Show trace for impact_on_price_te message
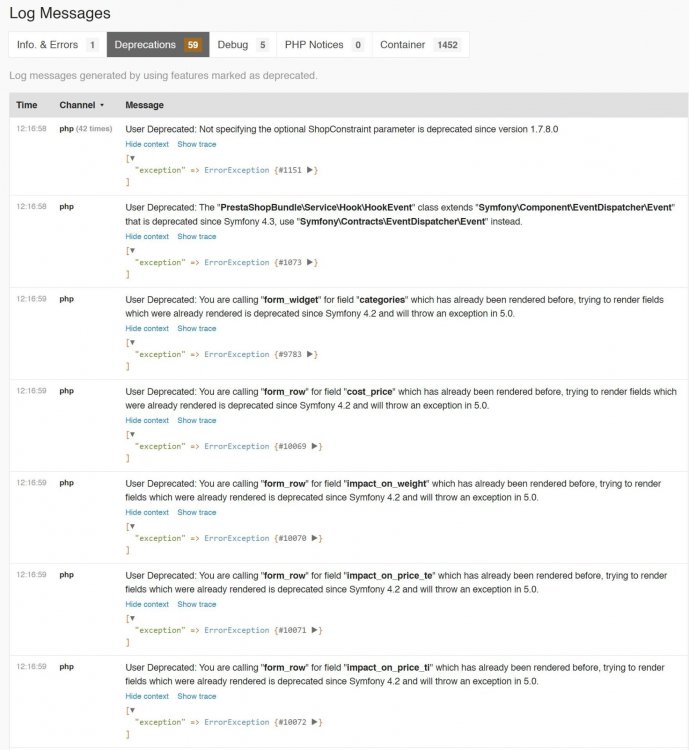The height and width of the screenshot is (750, 689). pyautogui.click(x=197, y=604)
